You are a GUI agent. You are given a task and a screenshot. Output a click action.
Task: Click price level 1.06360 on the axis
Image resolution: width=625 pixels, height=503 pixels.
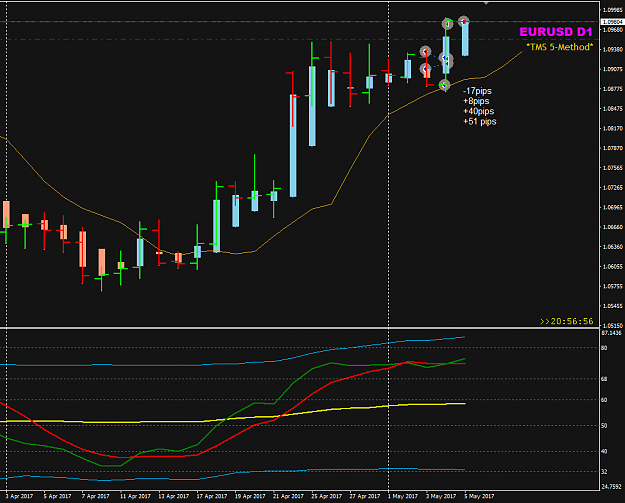point(613,247)
